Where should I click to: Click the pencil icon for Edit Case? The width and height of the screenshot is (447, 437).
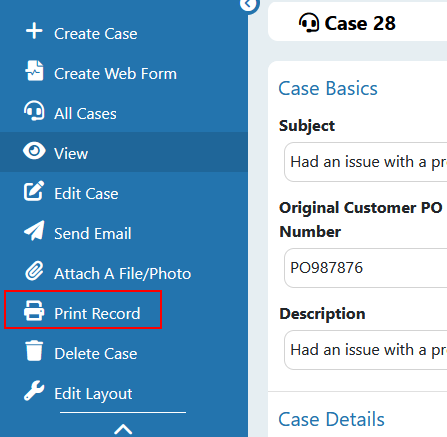(34, 191)
